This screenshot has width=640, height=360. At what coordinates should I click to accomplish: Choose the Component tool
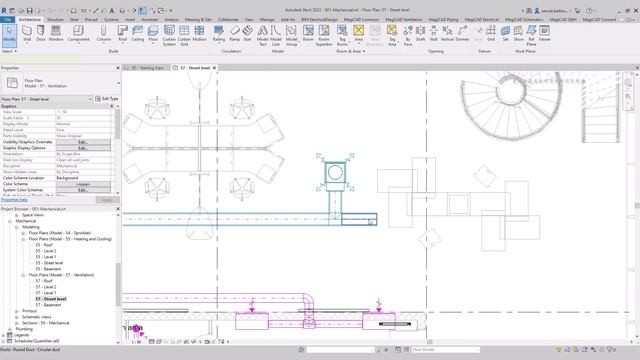[78, 33]
